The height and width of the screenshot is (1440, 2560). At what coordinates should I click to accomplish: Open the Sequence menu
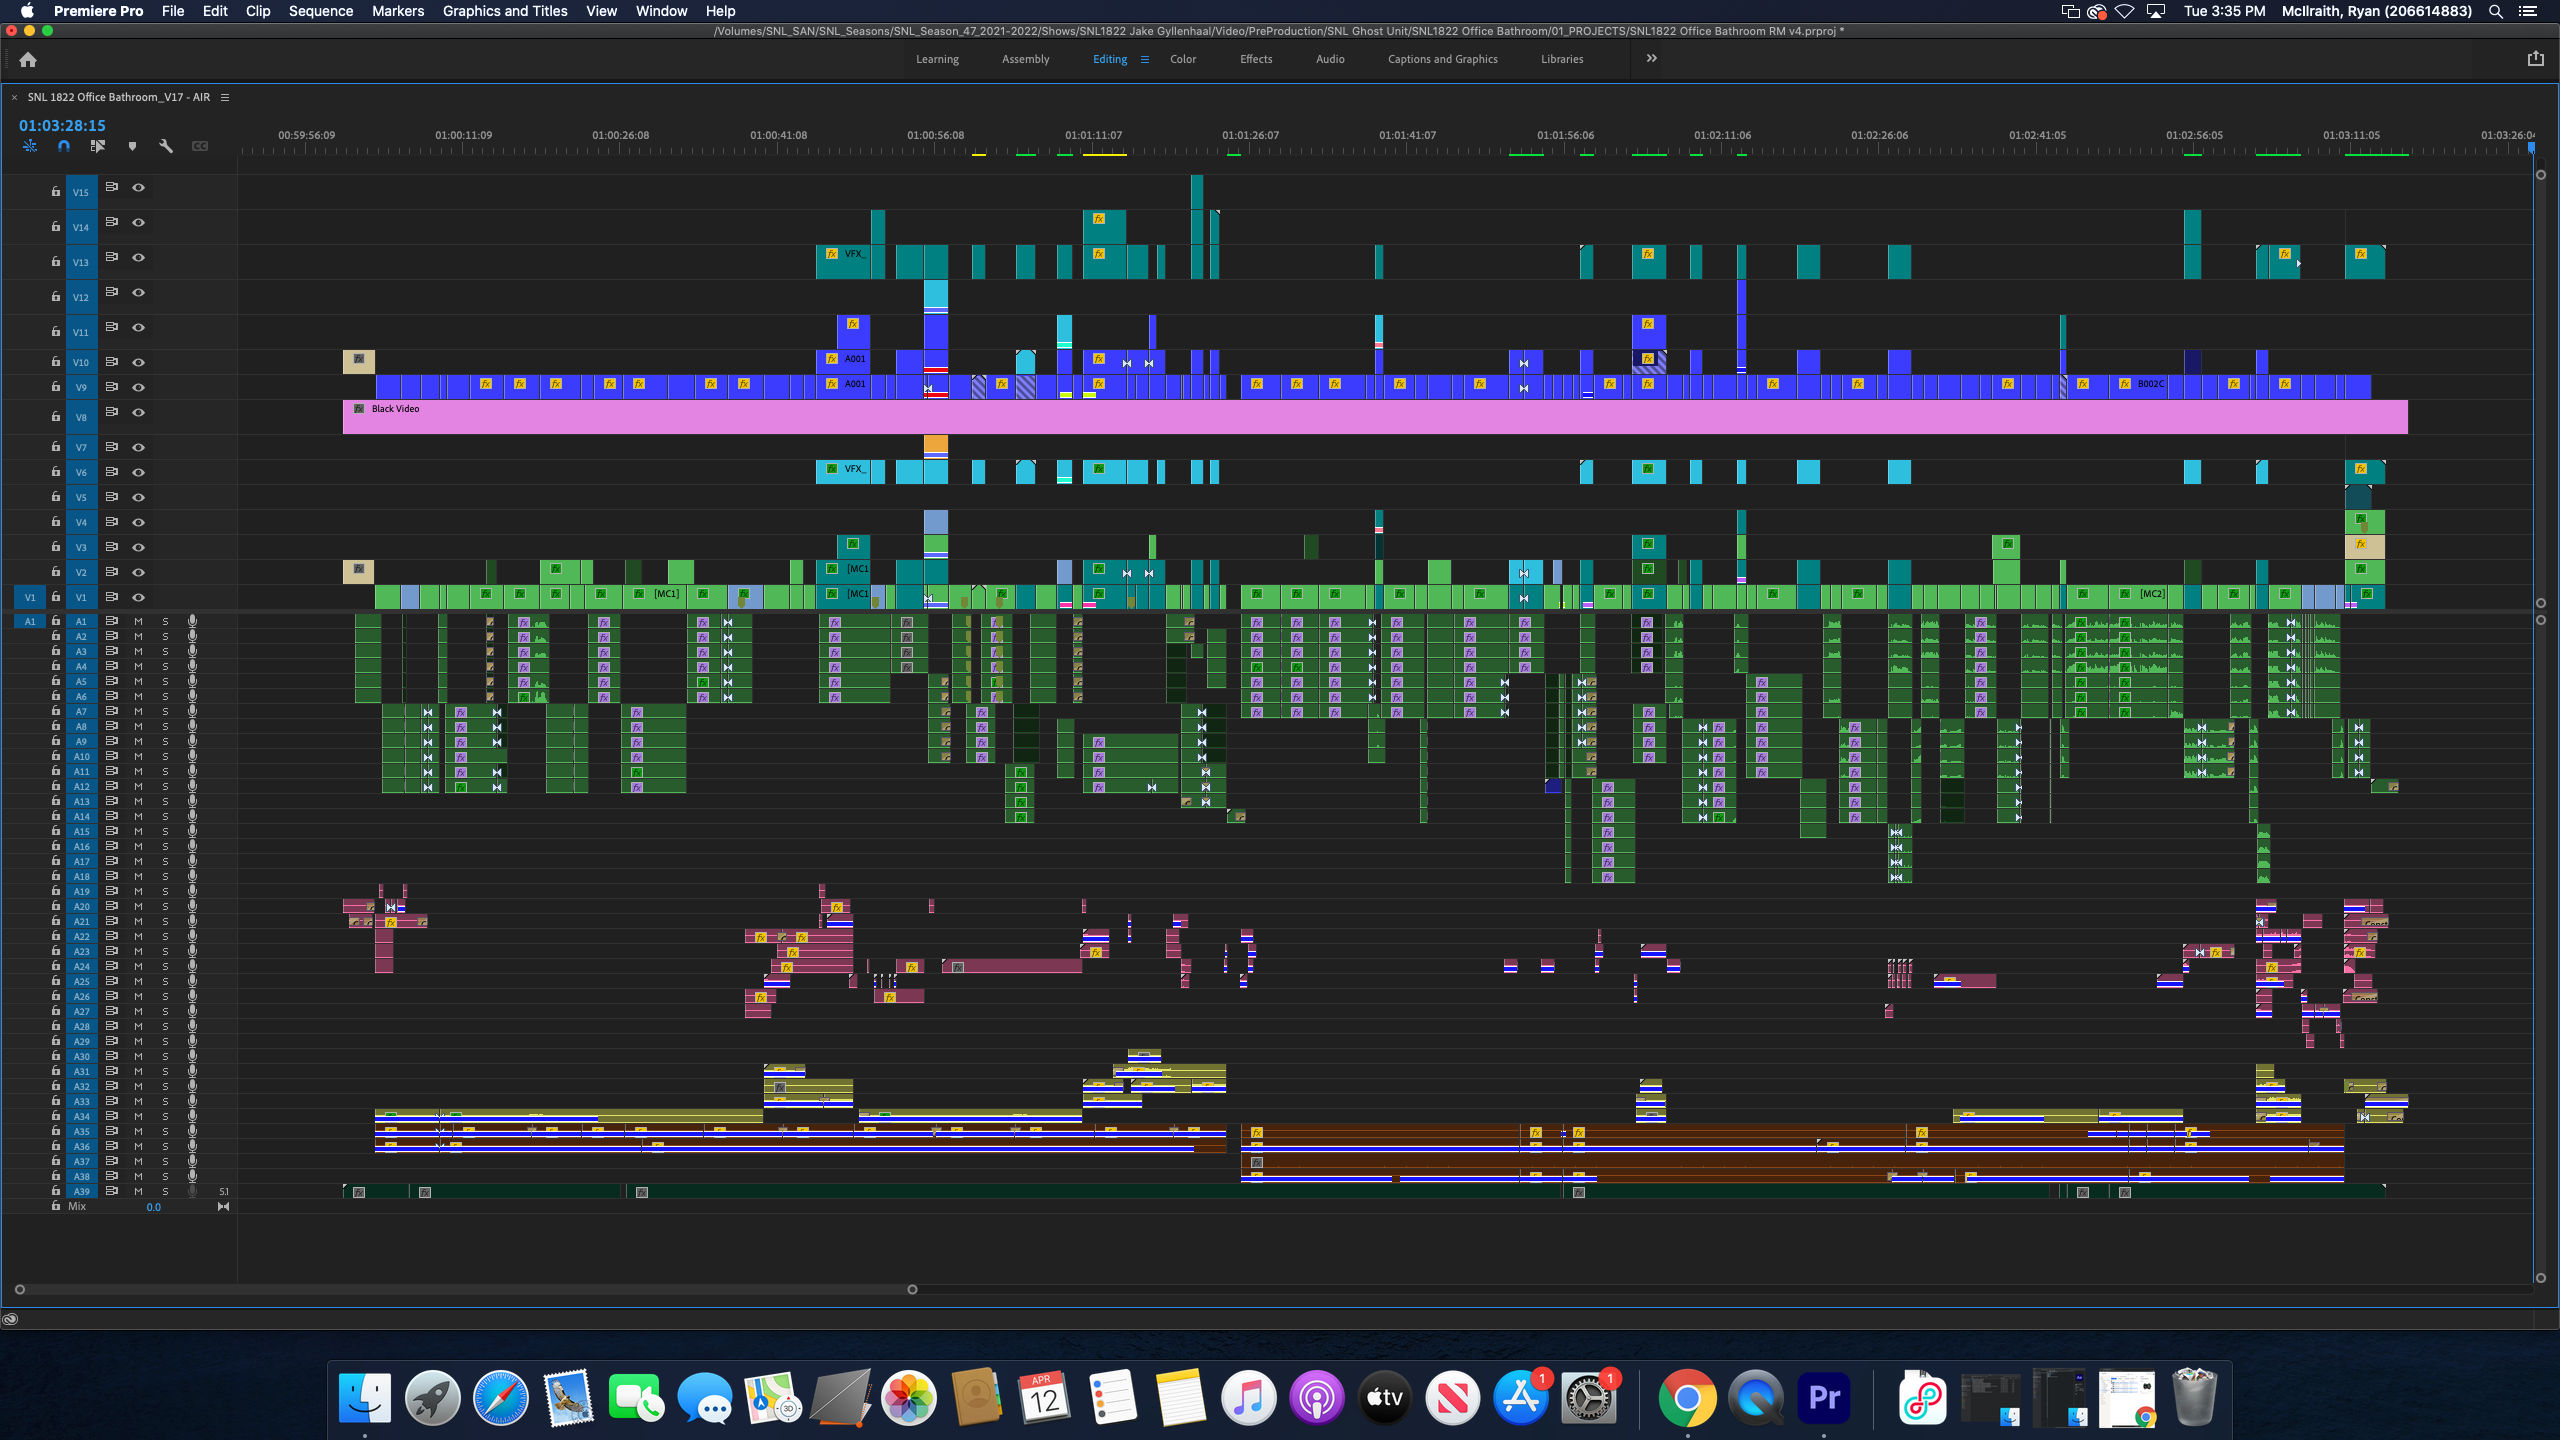tap(321, 11)
